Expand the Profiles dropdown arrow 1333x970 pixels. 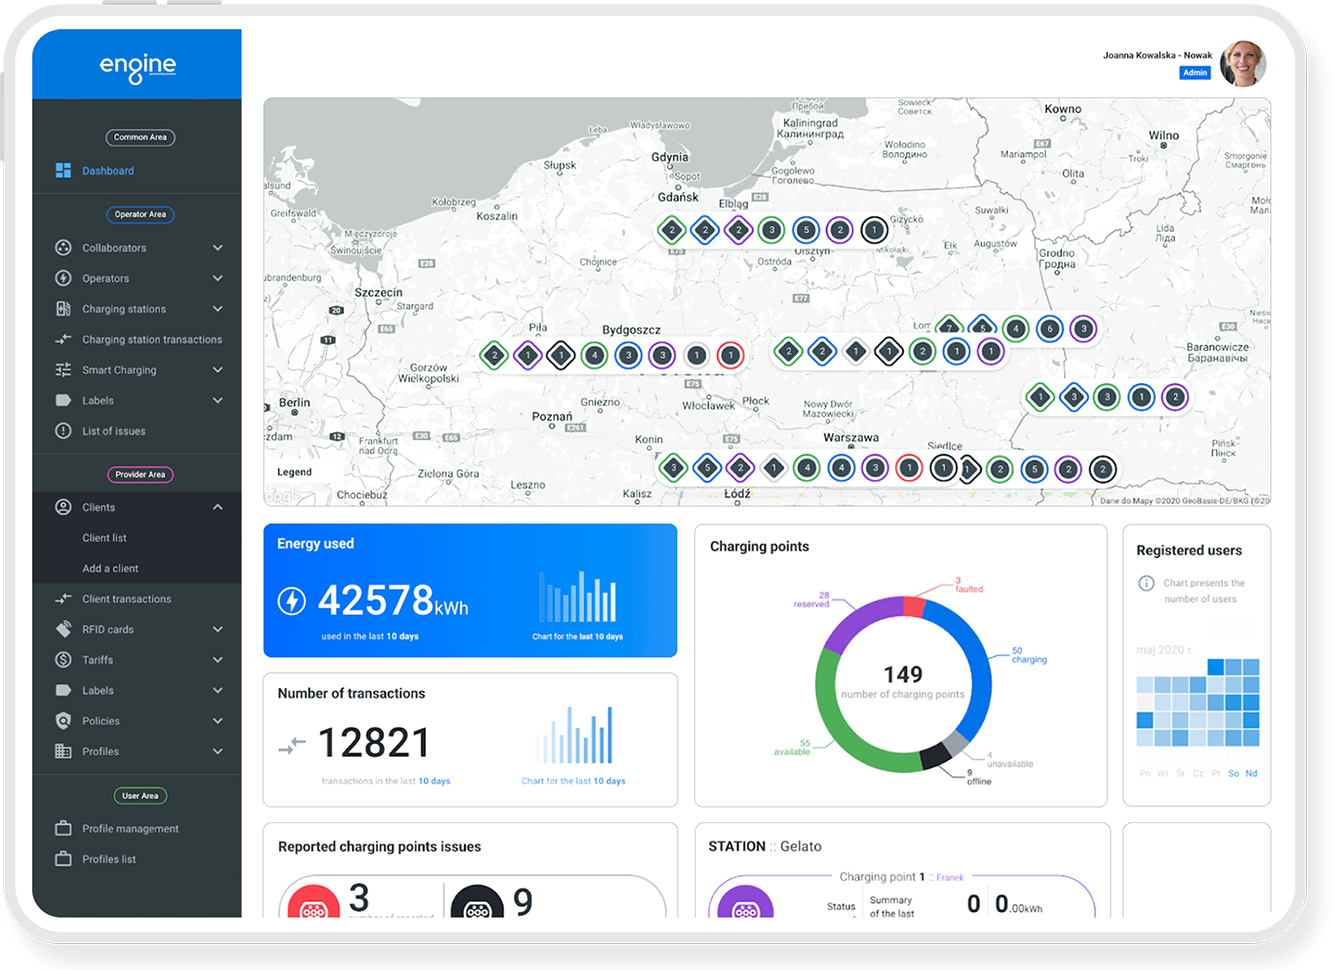(218, 751)
